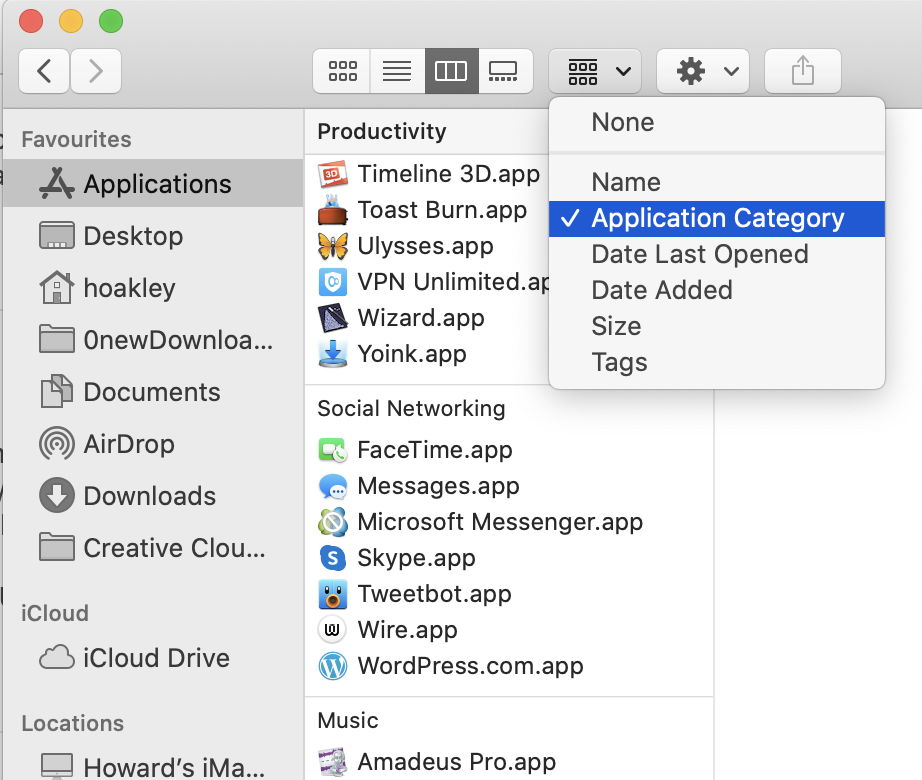Select Skype.app in the list

(416, 558)
